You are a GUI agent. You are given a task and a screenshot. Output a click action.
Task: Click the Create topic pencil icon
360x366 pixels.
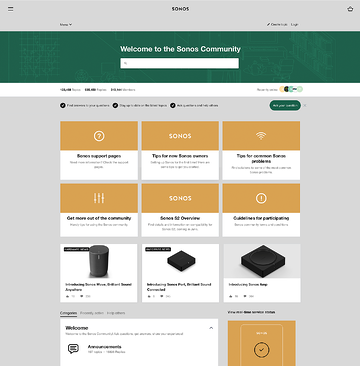tap(268, 24)
